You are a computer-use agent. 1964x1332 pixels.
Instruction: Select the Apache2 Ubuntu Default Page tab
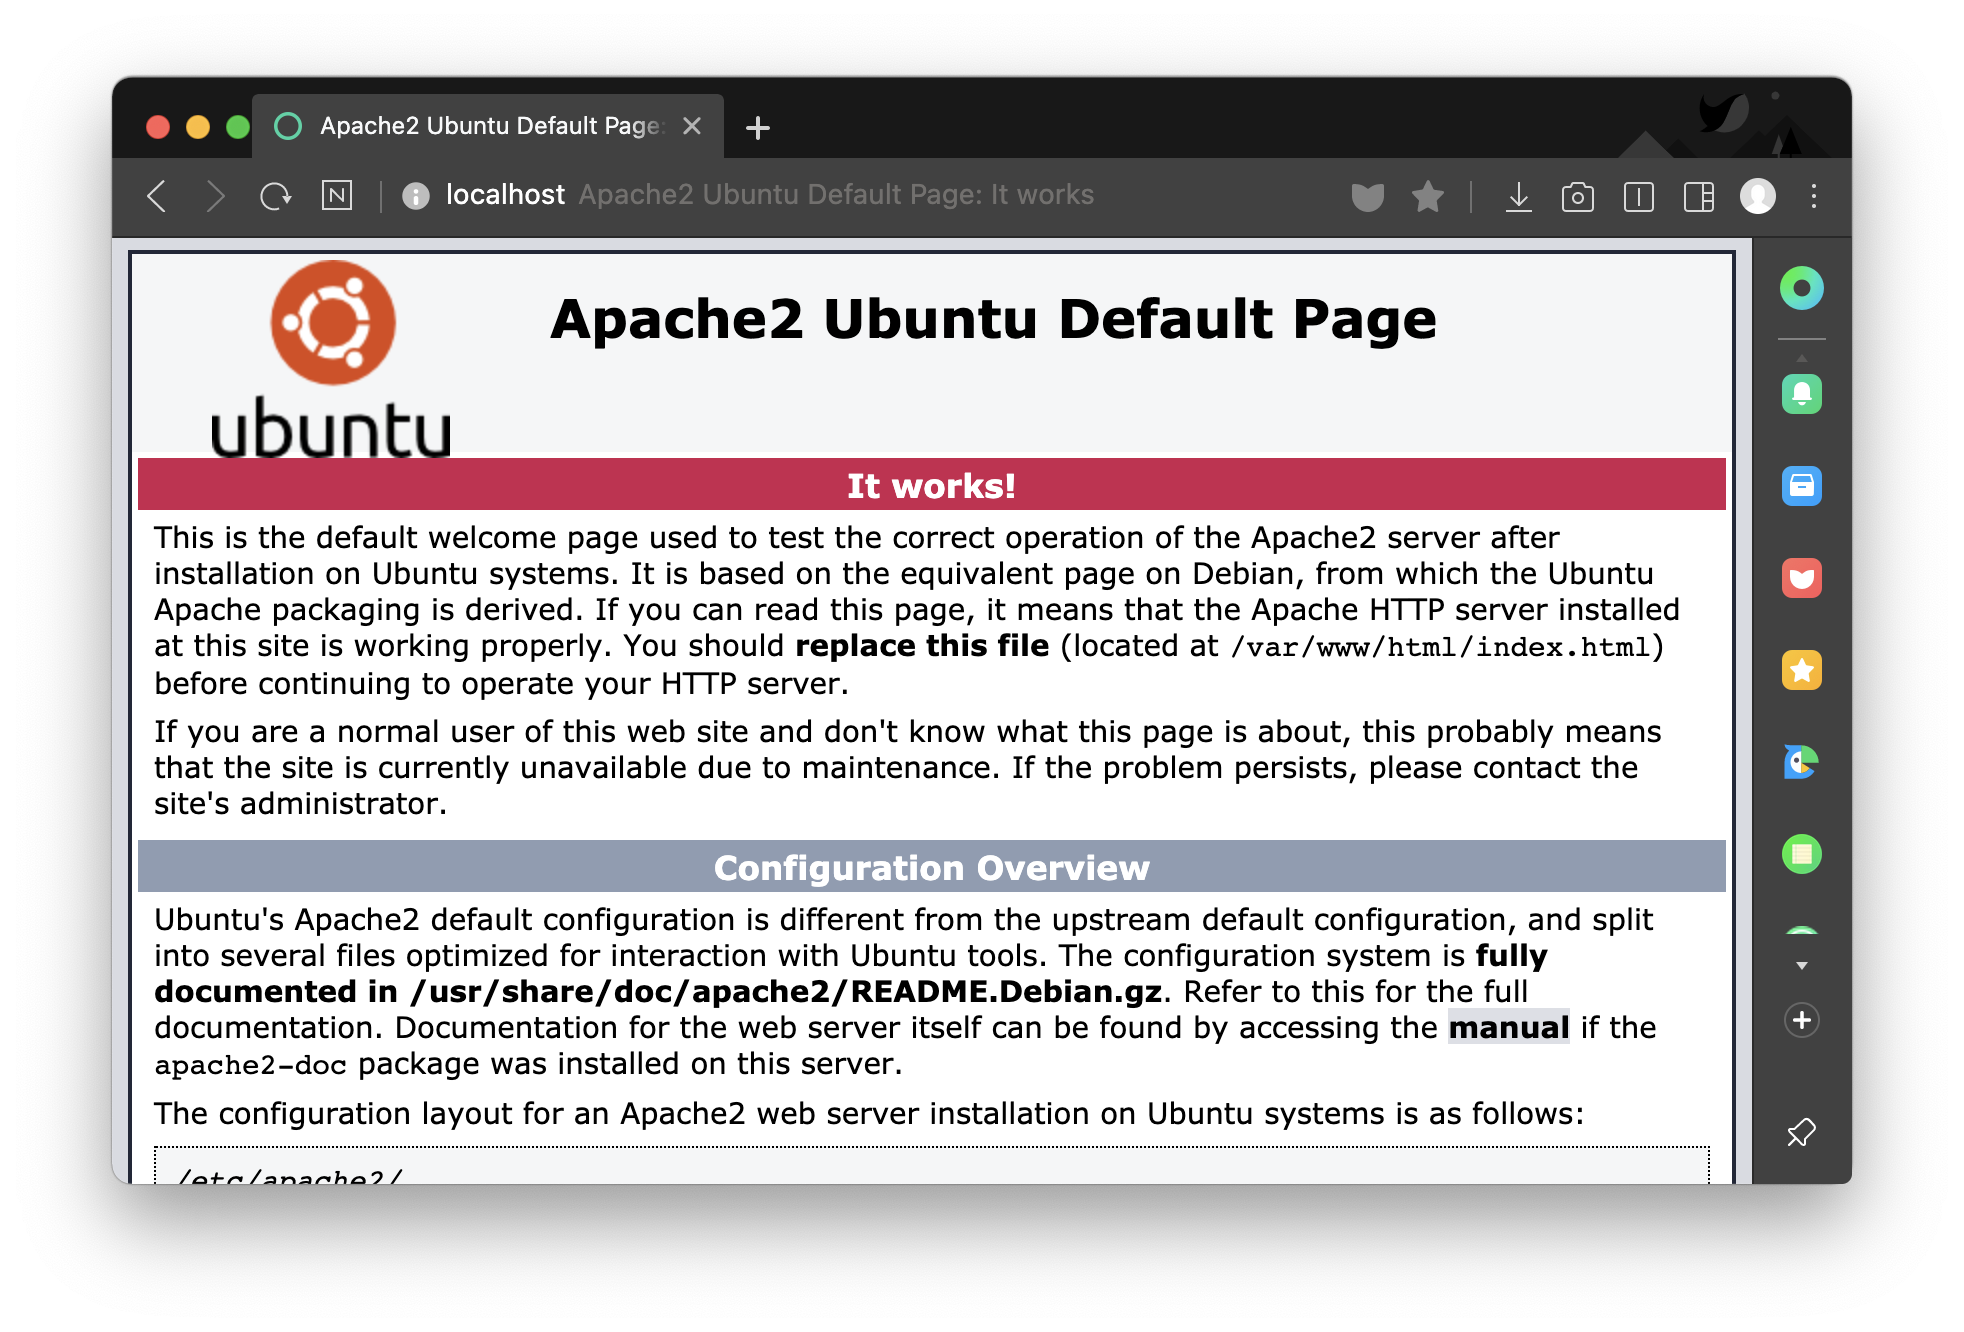pyautogui.click(x=488, y=126)
